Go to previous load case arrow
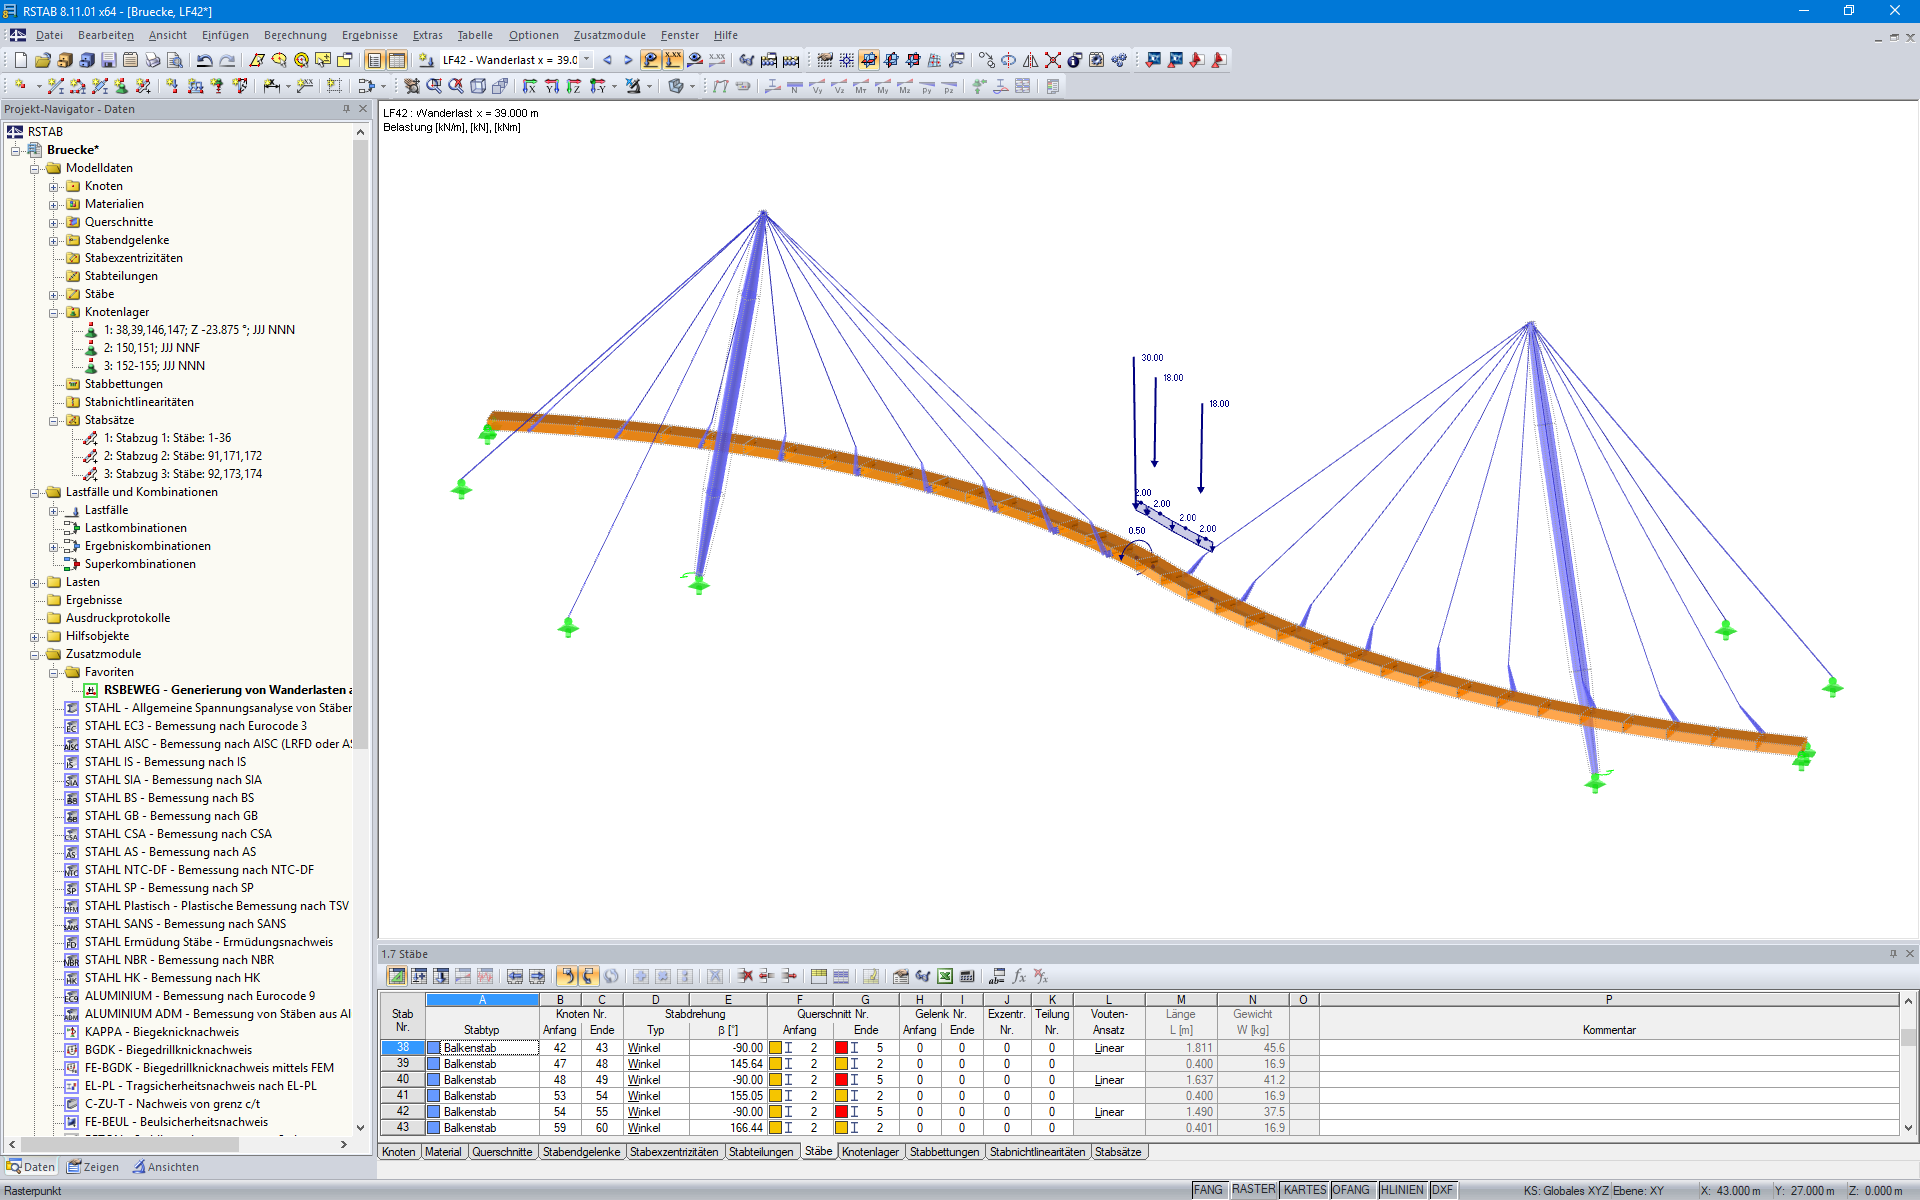The width and height of the screenshot is (1920, 1200). point(607,60)
